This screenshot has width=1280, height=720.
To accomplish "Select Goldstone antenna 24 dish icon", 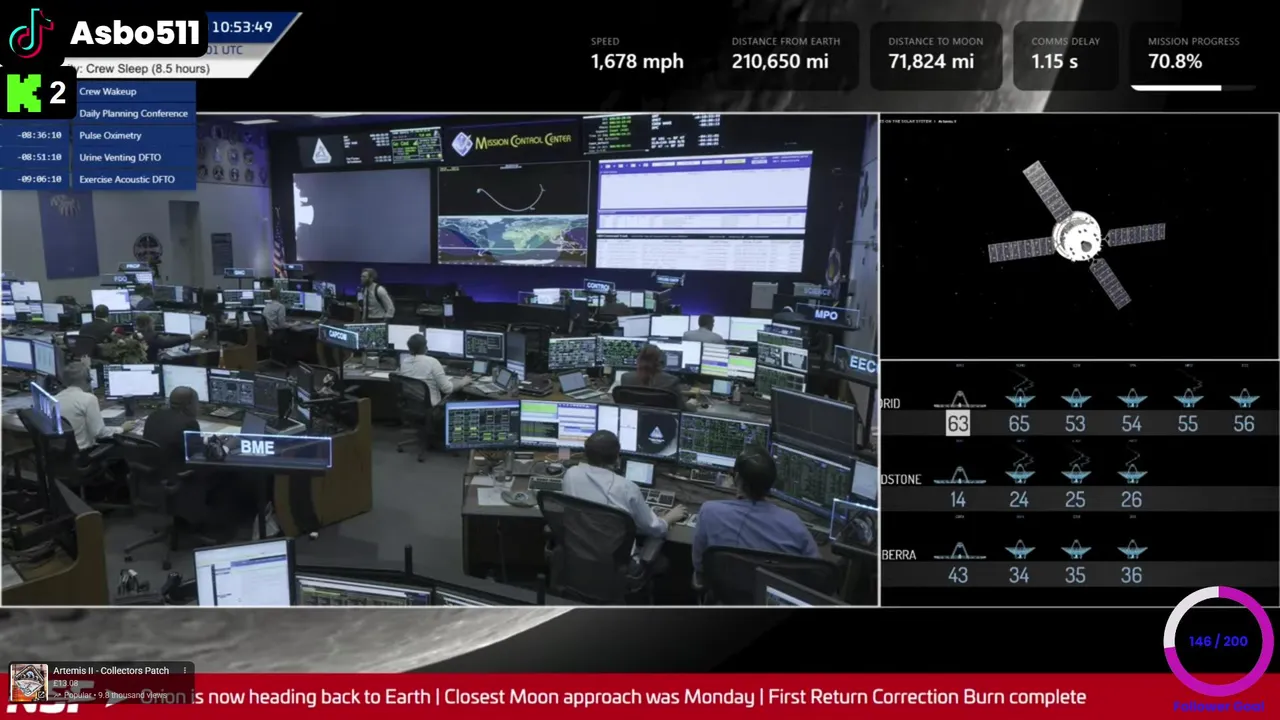I will click(1019, 472).
